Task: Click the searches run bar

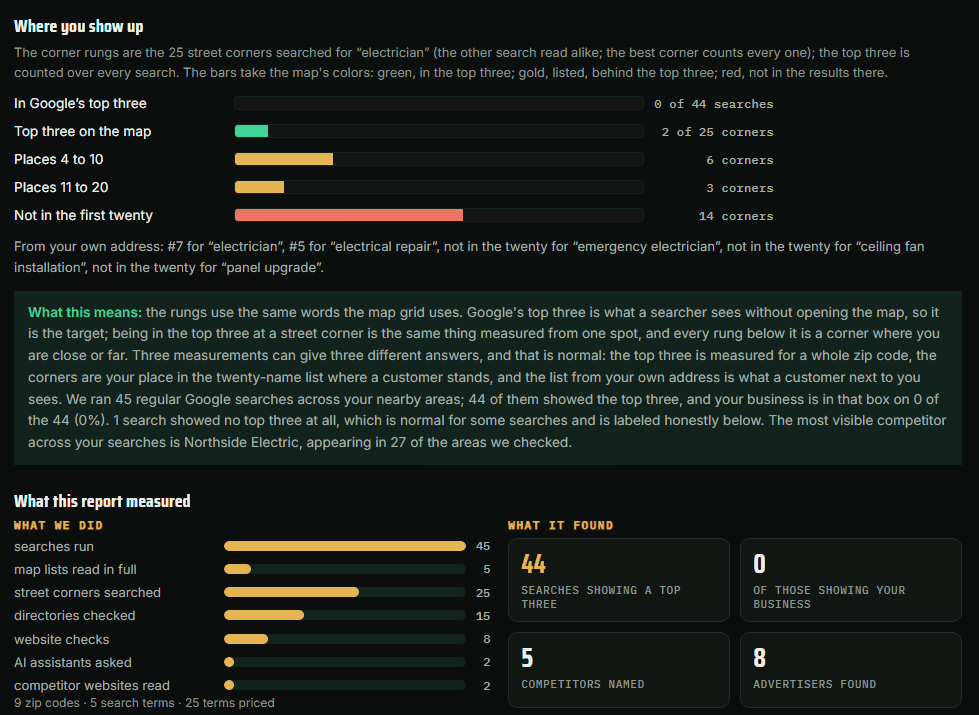Action: [x=345, y=546]
